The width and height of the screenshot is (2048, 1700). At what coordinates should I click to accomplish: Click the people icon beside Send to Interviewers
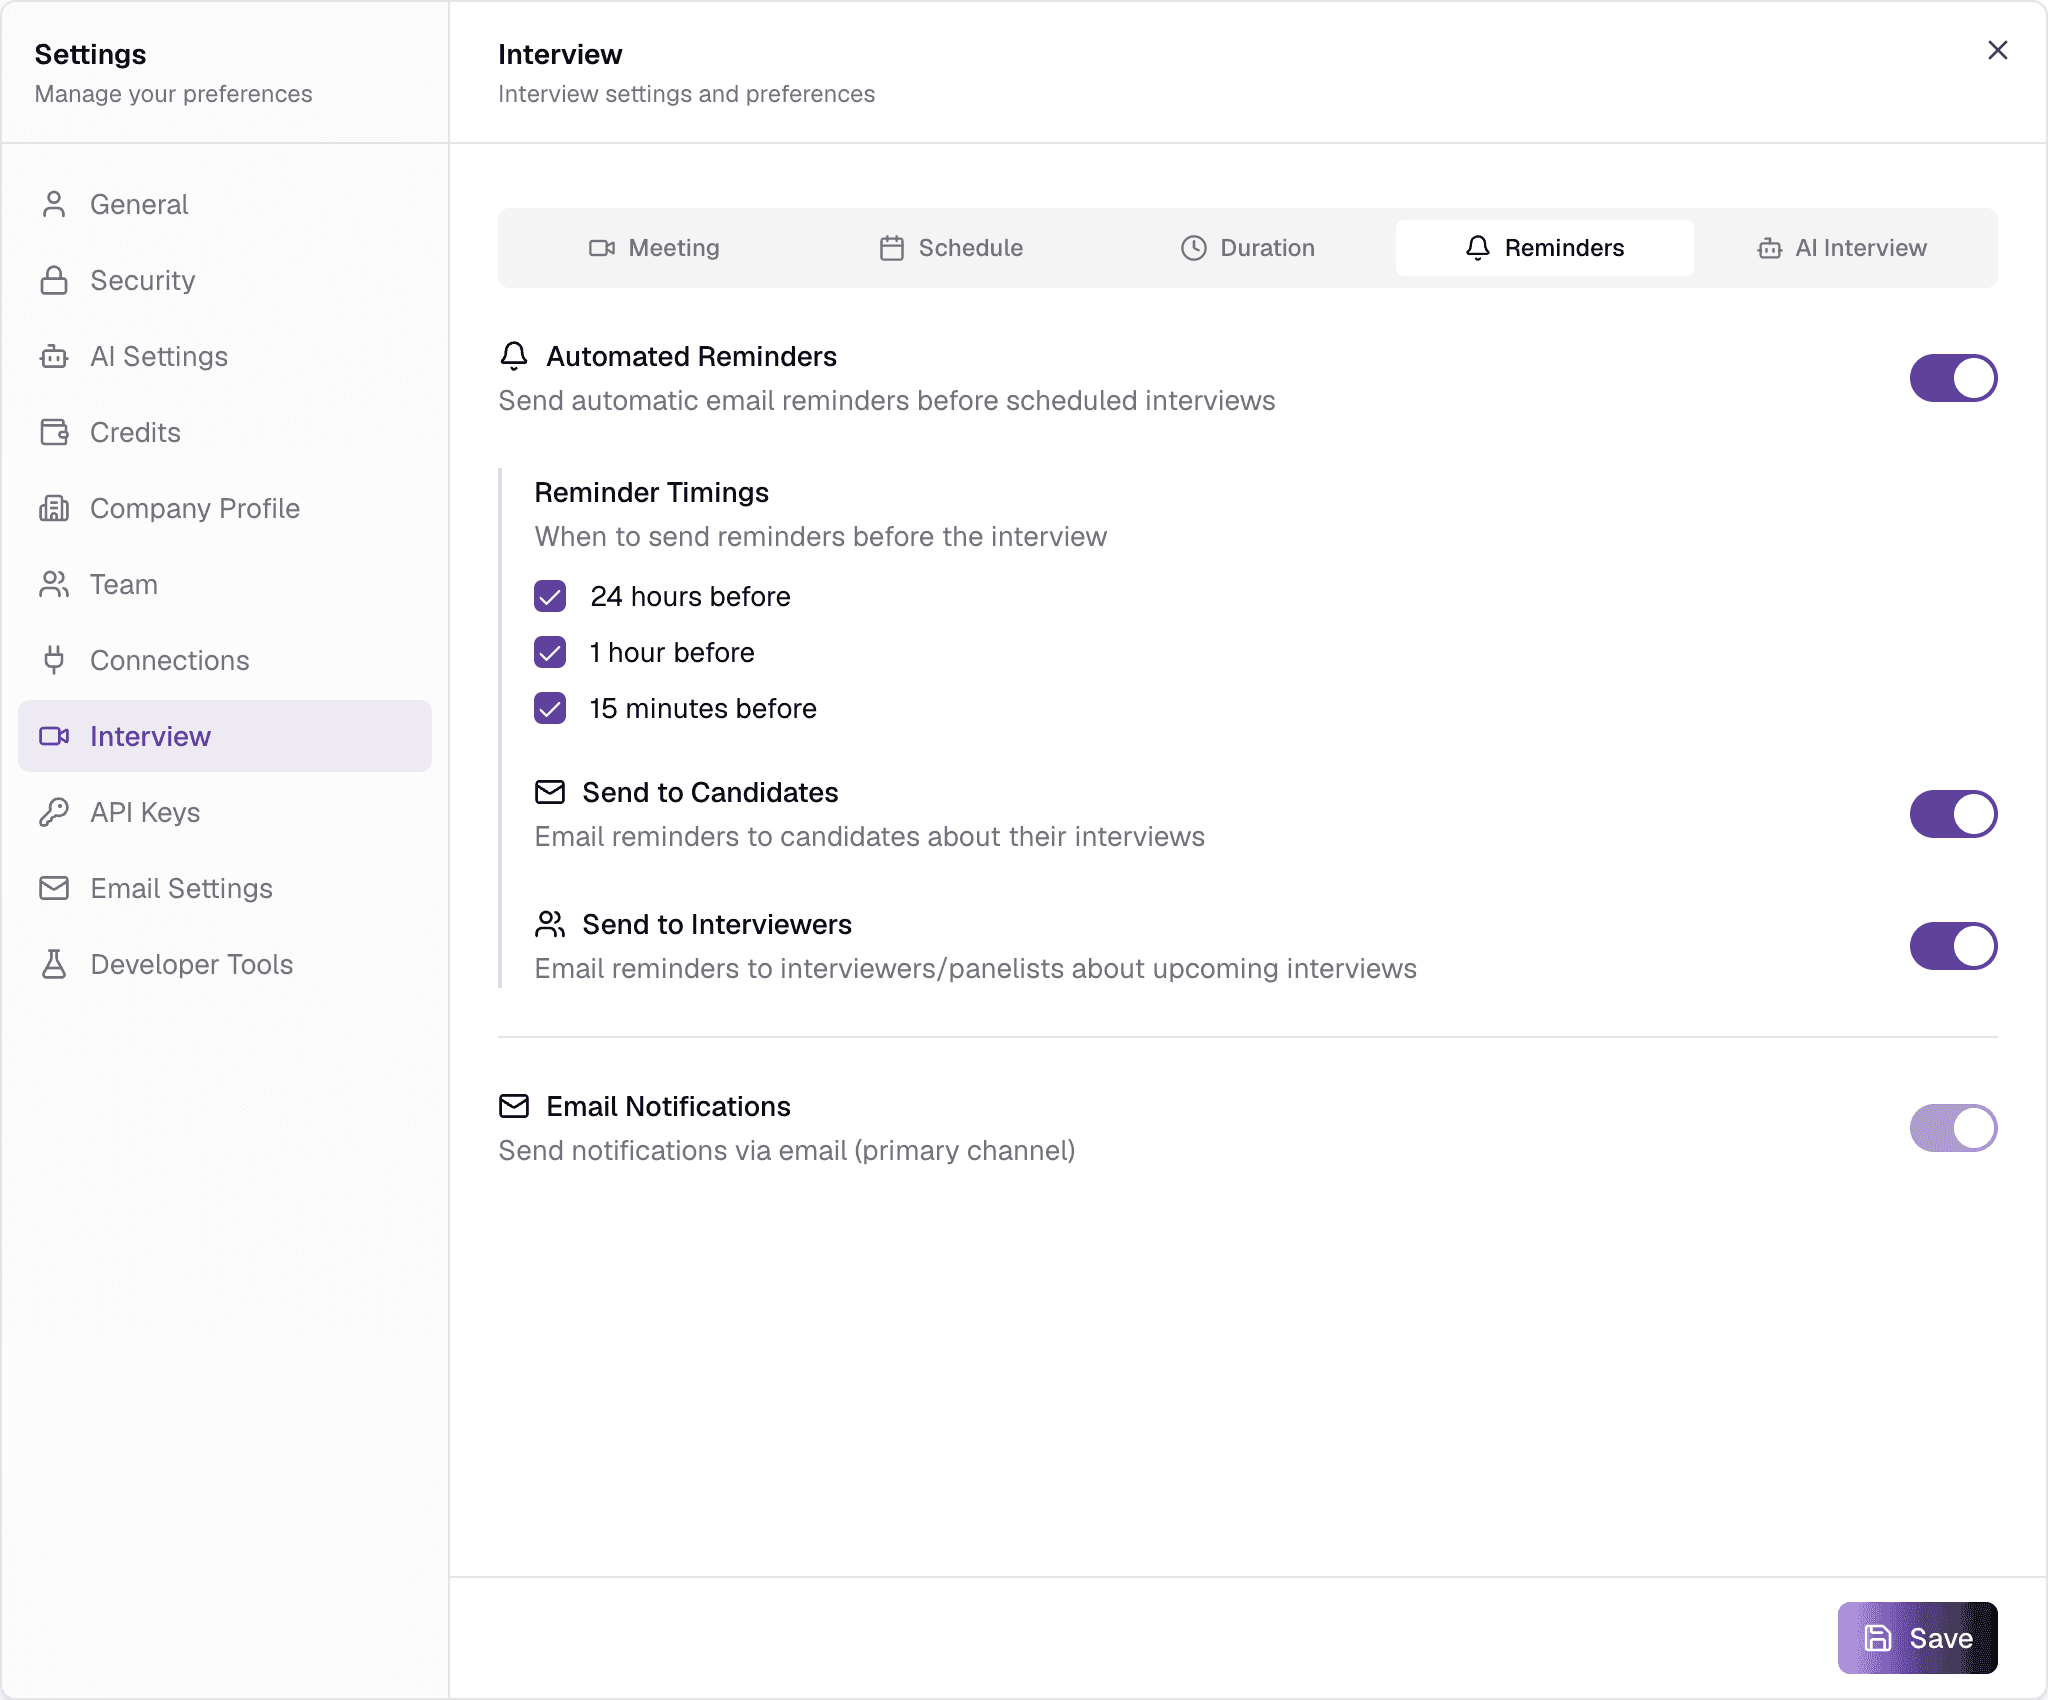tap(550, 924)
